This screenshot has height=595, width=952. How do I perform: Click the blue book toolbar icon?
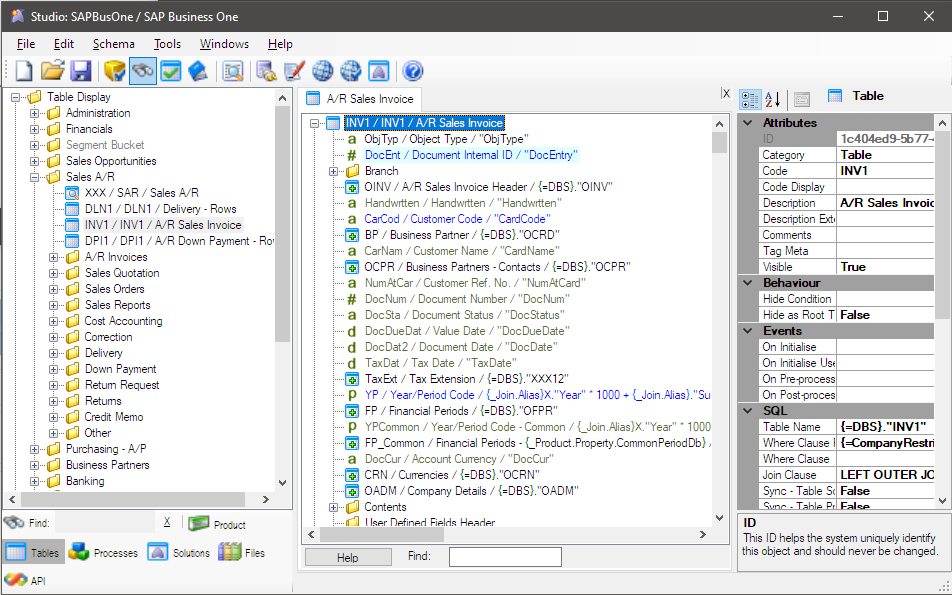(x=198, y=71)
